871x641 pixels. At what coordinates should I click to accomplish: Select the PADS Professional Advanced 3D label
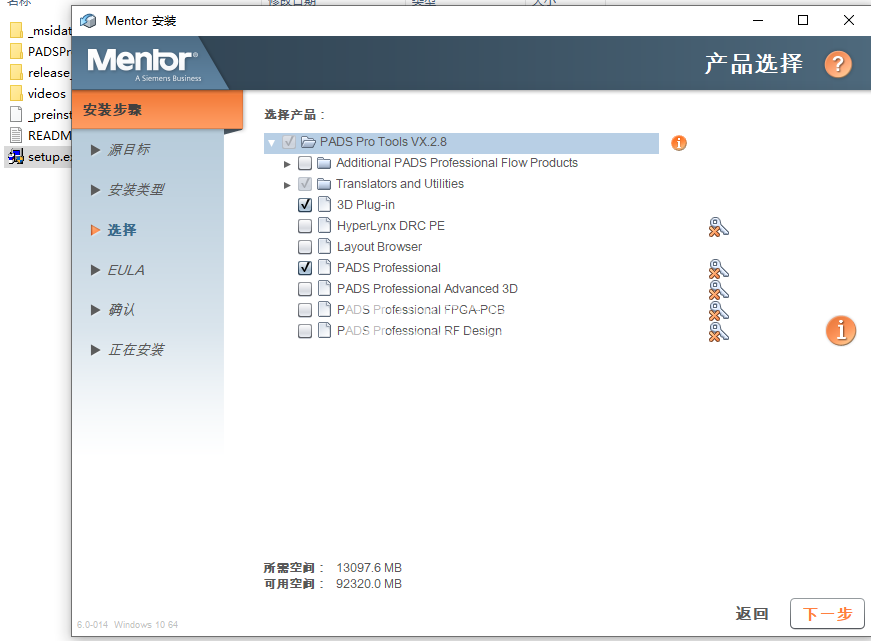427,289
